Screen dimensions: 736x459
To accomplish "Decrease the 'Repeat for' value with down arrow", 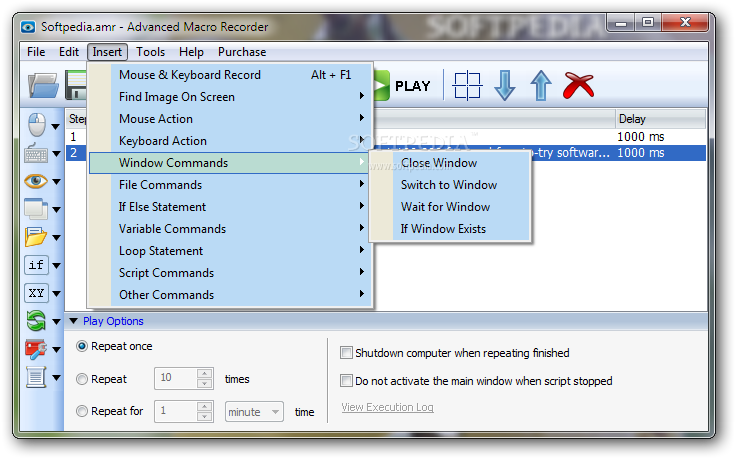I will [x=204, y=416].
